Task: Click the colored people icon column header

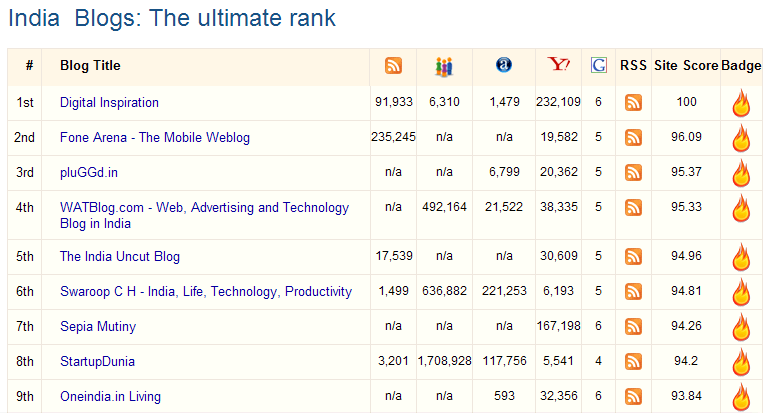Action: pos(444,66)
